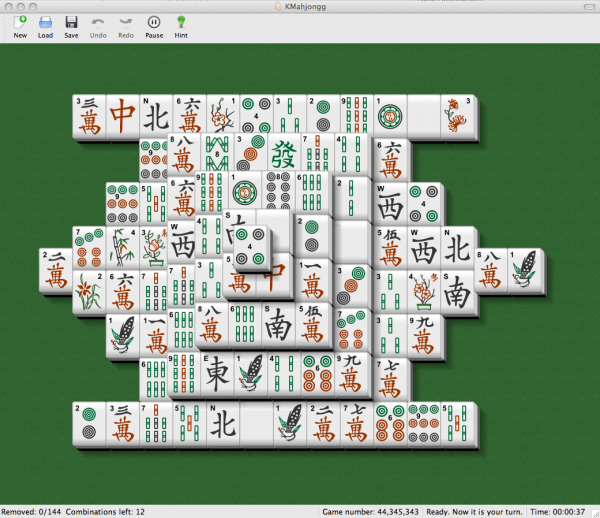Viewport: 600px width, 518px height.
Task: Click the "Time: 00:00:37" timer display
Action: point(558,512)
